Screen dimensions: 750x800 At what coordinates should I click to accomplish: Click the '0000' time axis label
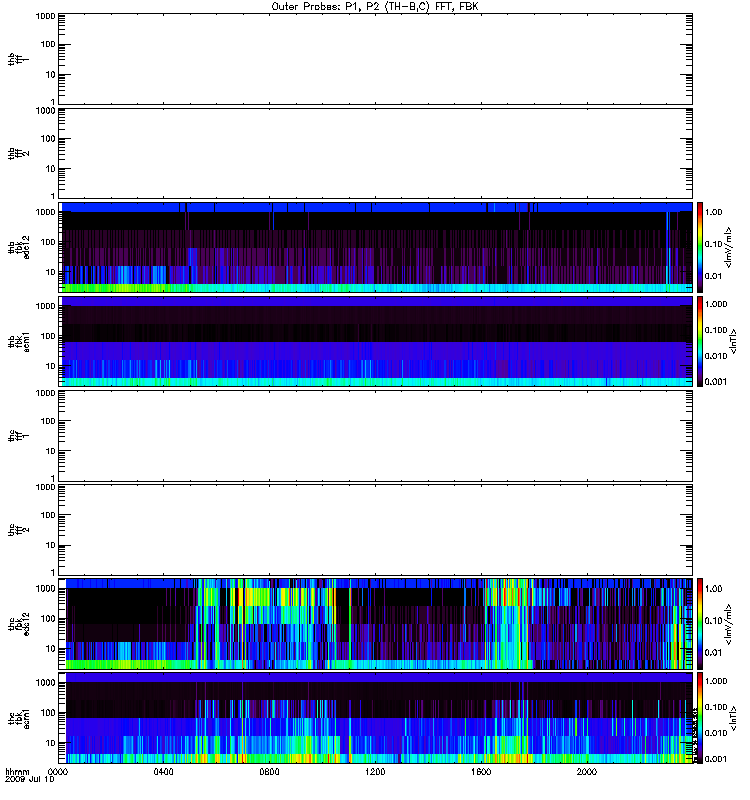click(58, 771)
